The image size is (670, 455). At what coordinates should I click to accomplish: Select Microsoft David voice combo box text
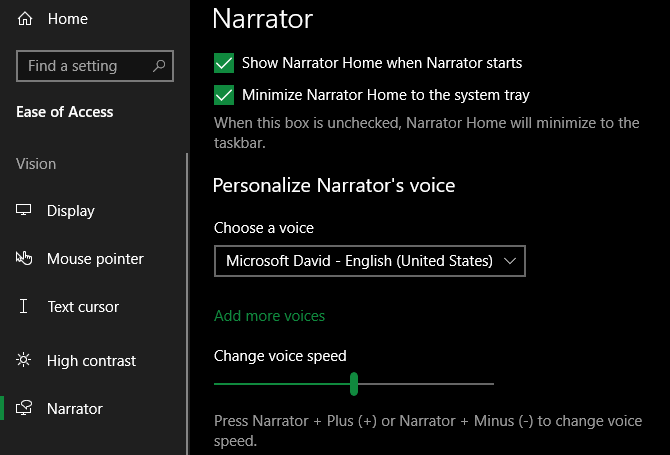pos(359,261)
